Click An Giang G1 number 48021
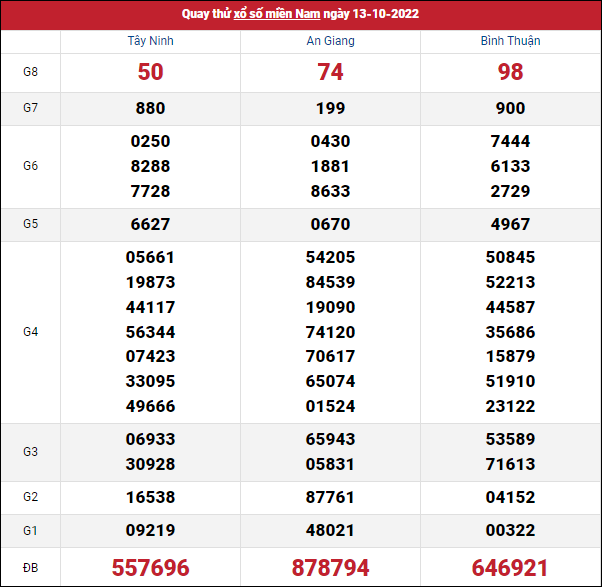This screenshot has width=602, height=587. (330, 531)
